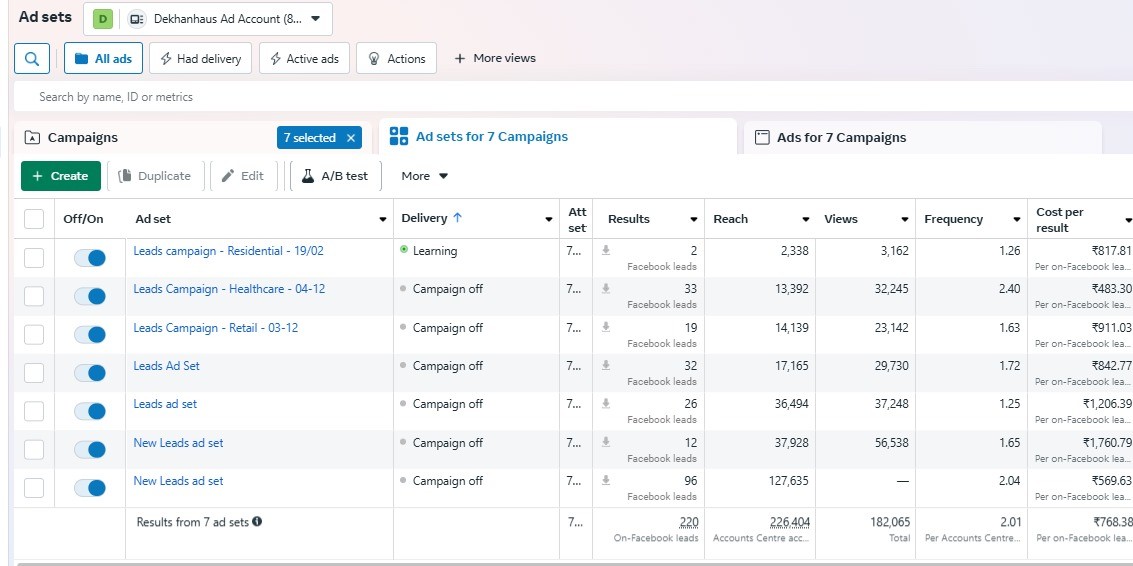This screenshot has height=566, width=1133.
Task: Open Leads Campaign - Healthcare - 04-12 link
Action: coord(229,289)
